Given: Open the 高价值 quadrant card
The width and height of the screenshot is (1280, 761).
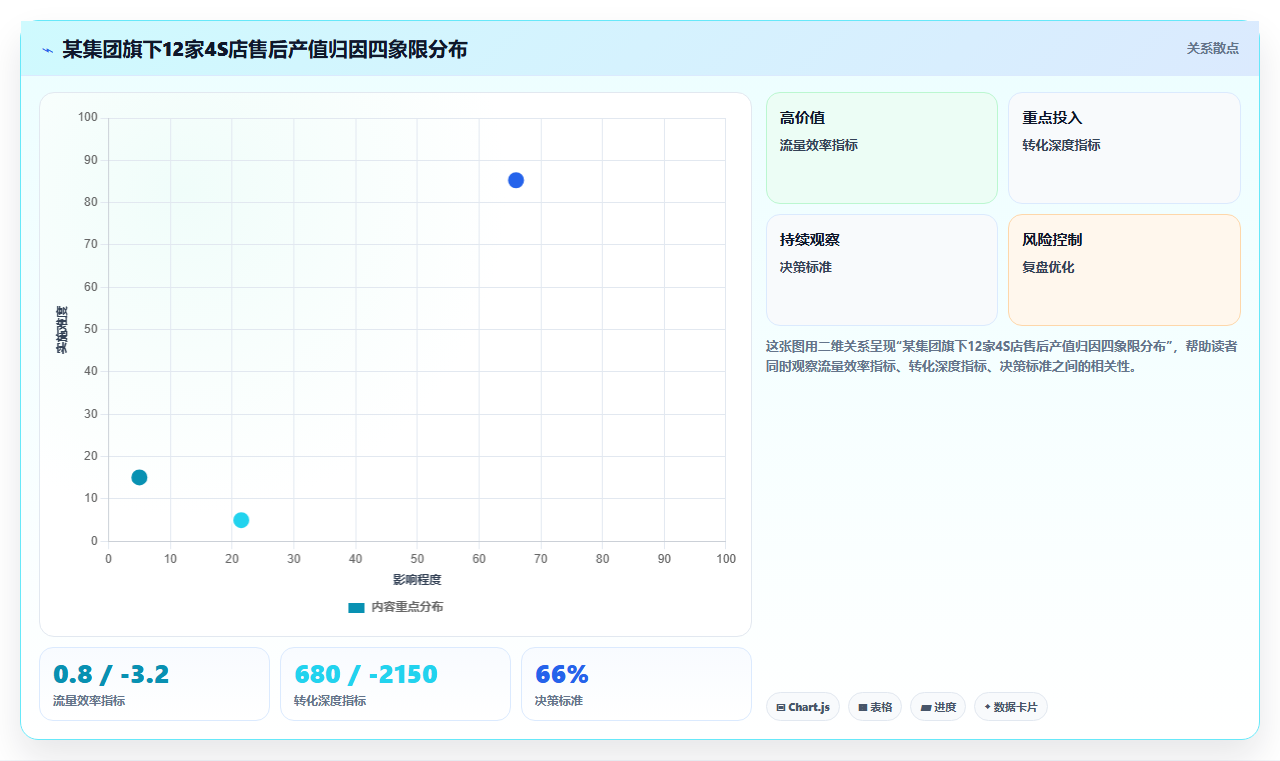Looking at the screenshot, I should click(x=882, y=148).
